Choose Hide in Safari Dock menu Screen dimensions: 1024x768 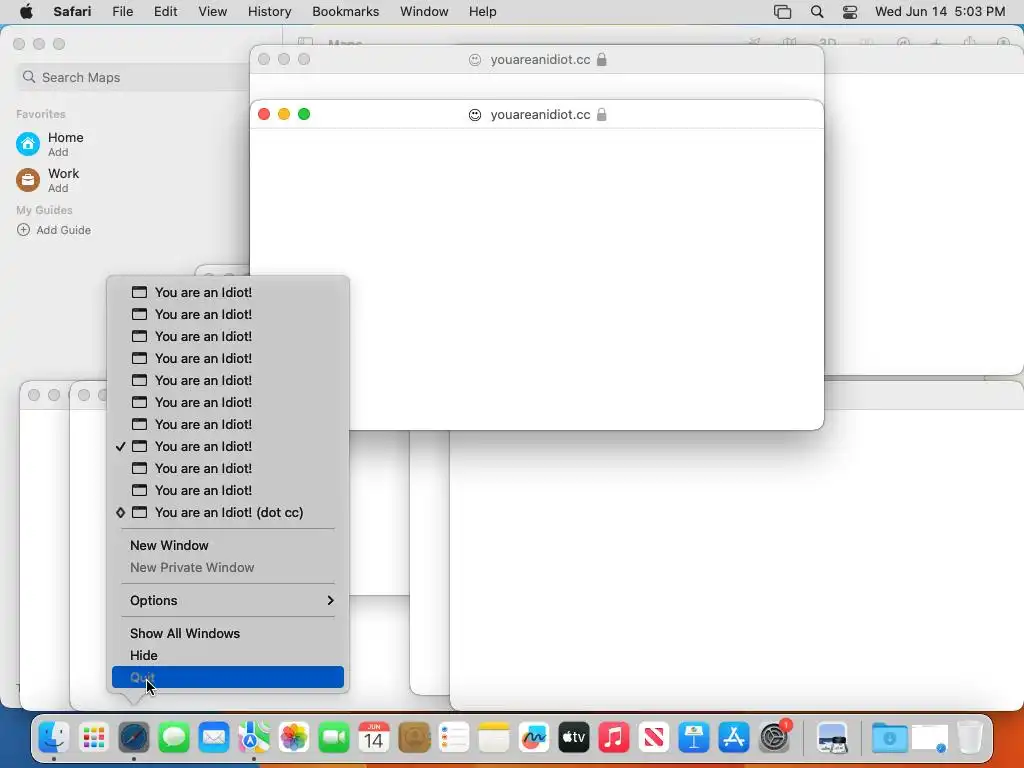coord(228,655)
